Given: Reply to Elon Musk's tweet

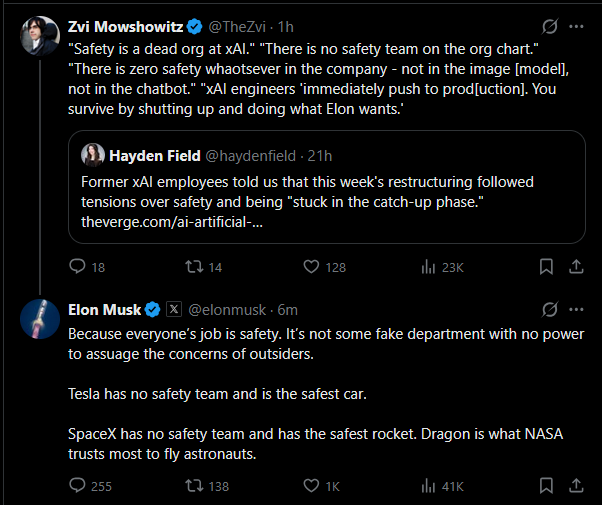Looking at the screenshot, I should click(78, 486).
